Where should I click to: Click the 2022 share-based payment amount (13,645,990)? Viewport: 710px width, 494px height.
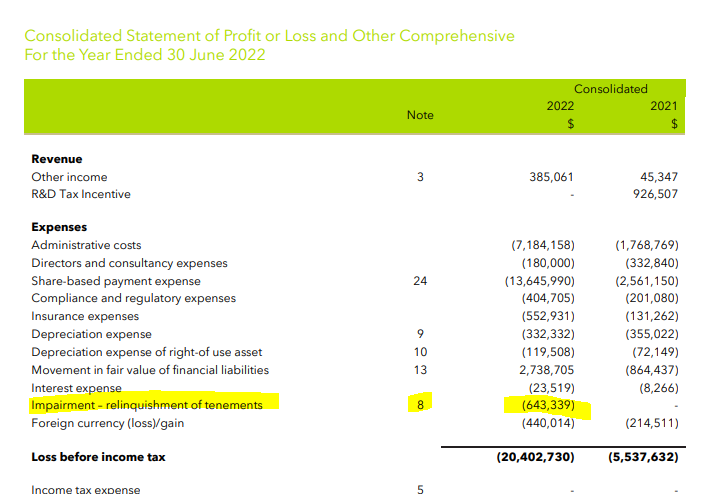541,281
